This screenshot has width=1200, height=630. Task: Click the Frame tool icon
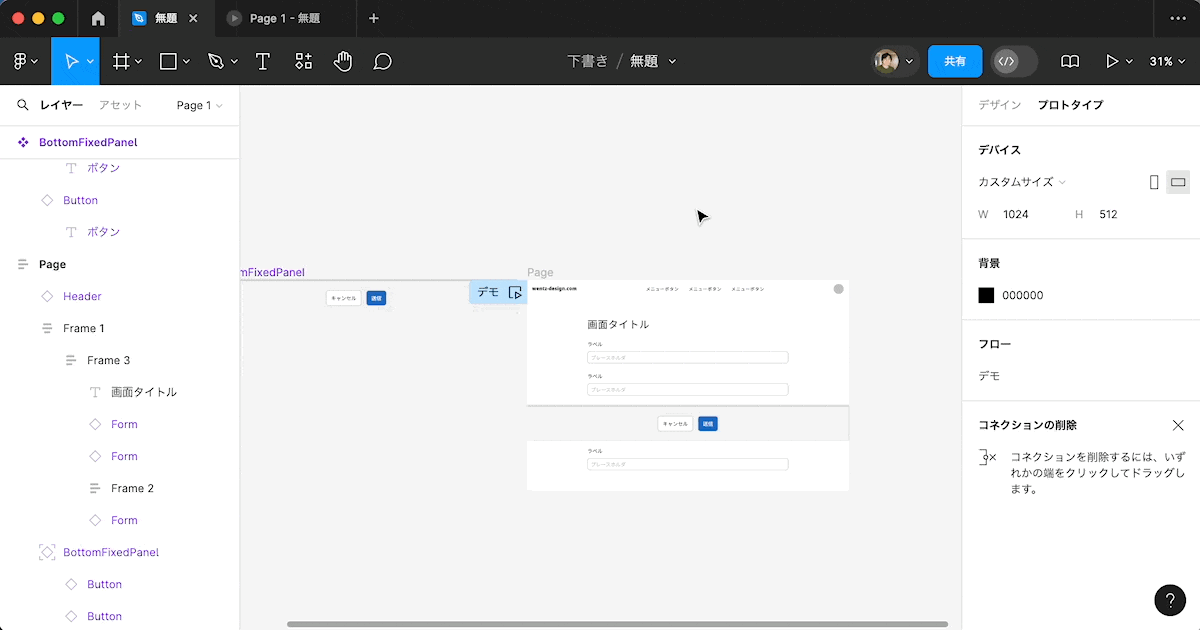[121, 61]
